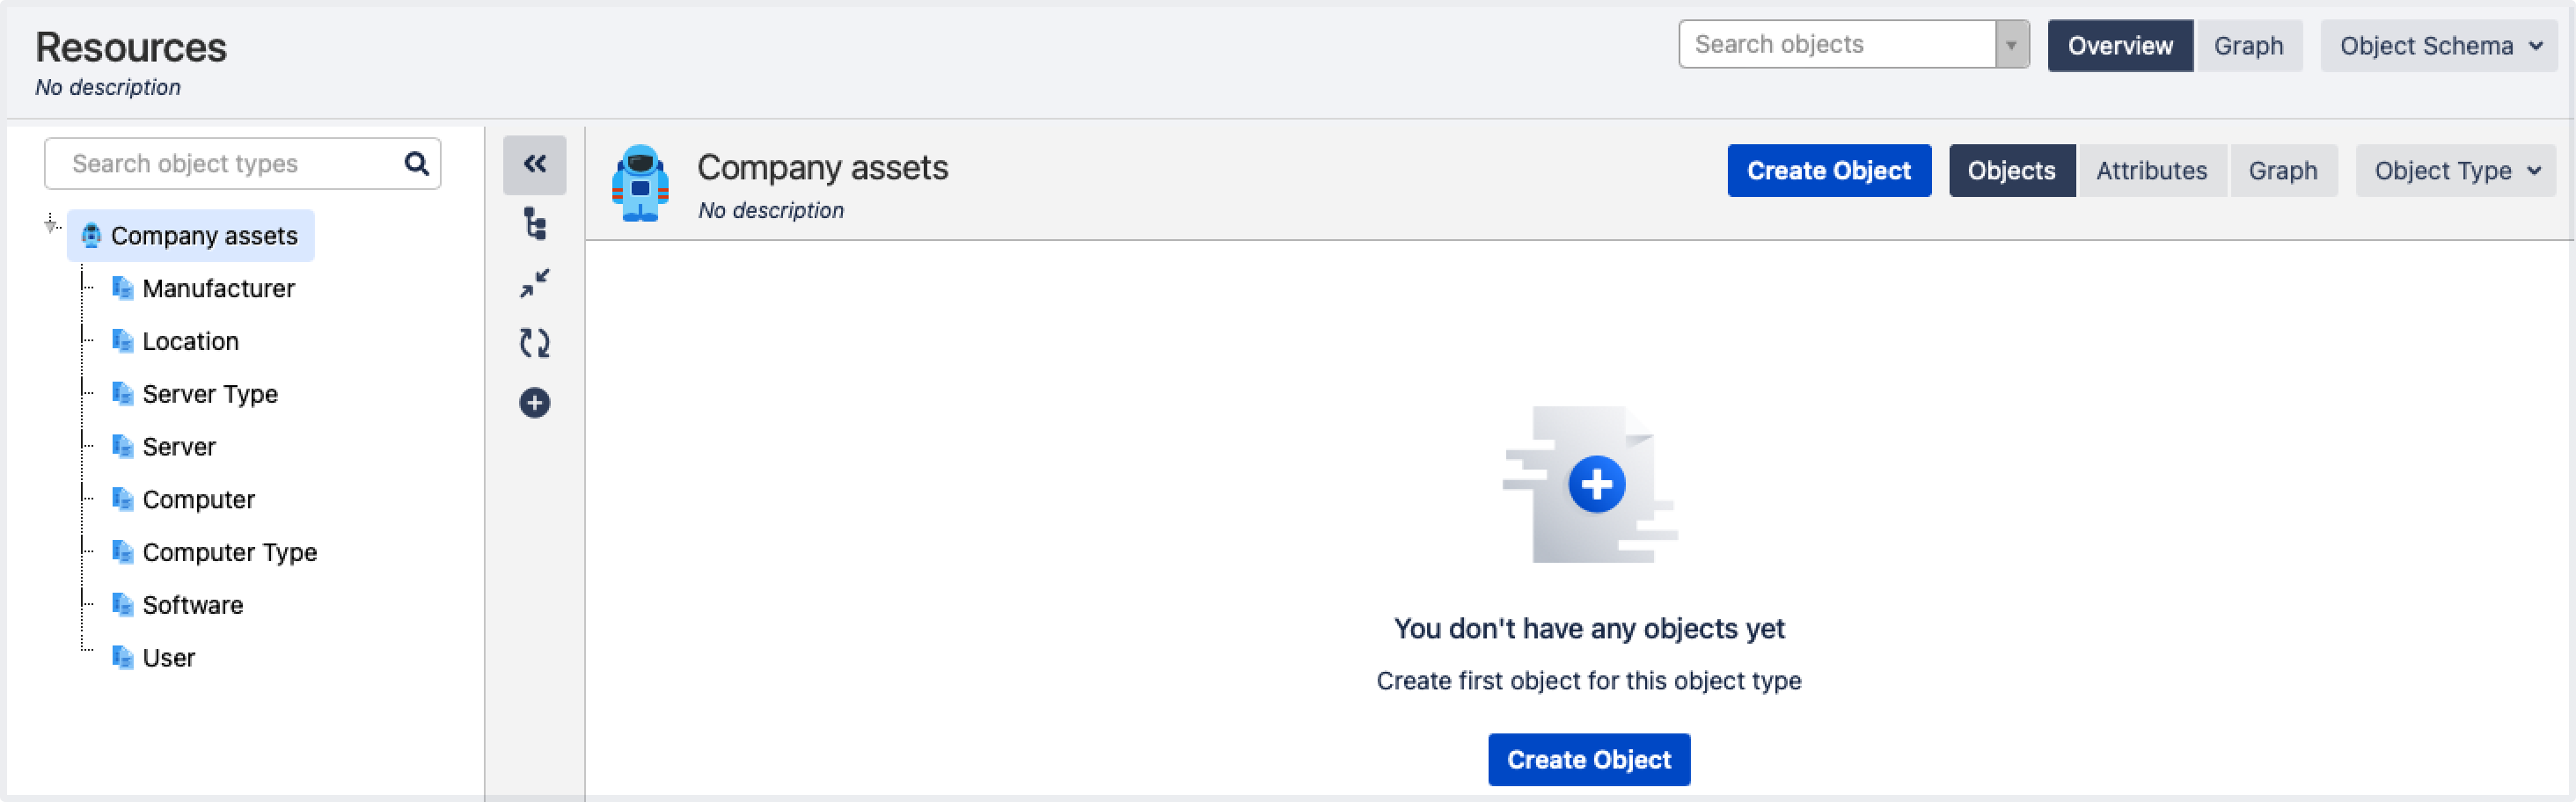Add a new object type using the plus icon
Image resolution: width=2576 pixels, height=802 pixels.
coord(535,401)
